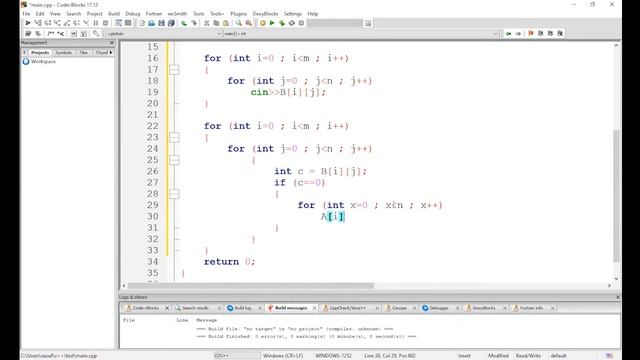The width and height of the screenshot is (640, 360).
Task: Switch to the Files tab in Management
Action: click(84, 53)
